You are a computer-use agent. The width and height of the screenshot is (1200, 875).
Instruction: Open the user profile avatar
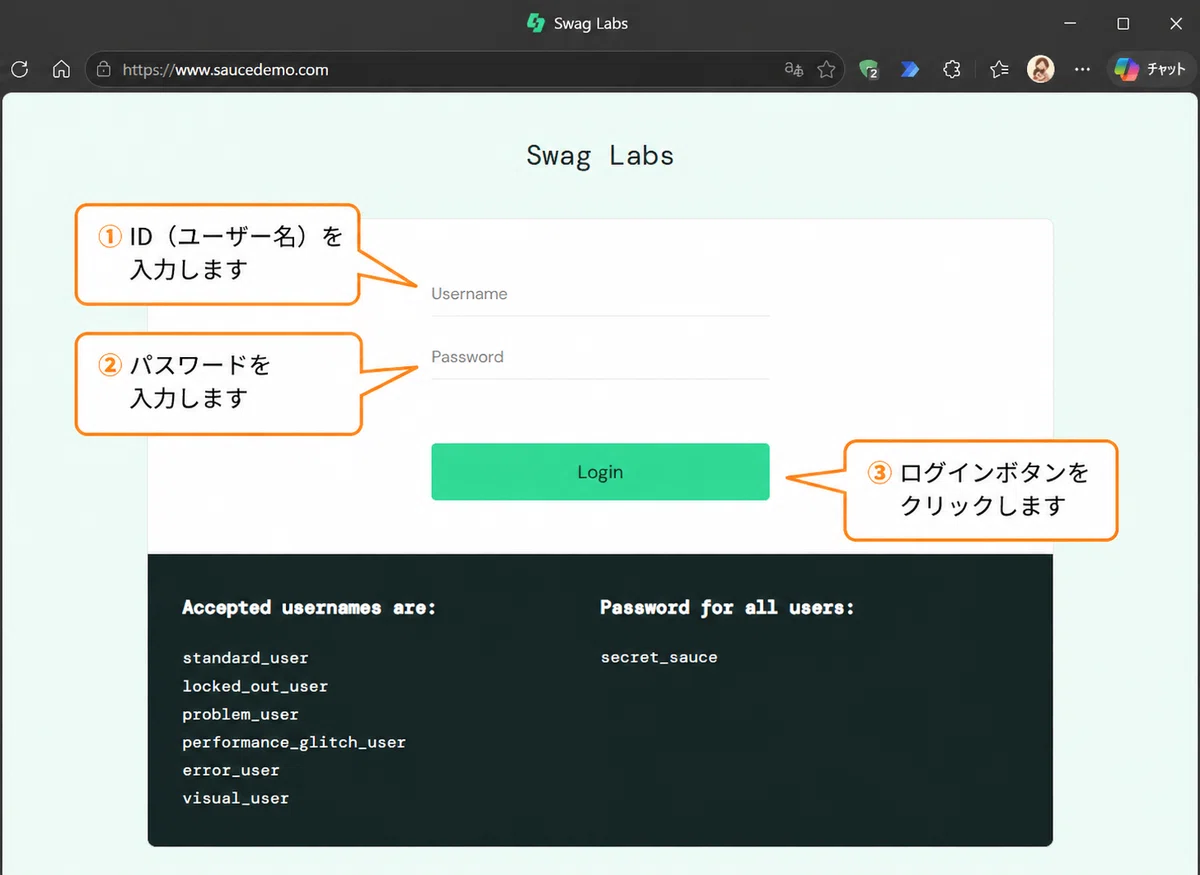pos(1041,69)
